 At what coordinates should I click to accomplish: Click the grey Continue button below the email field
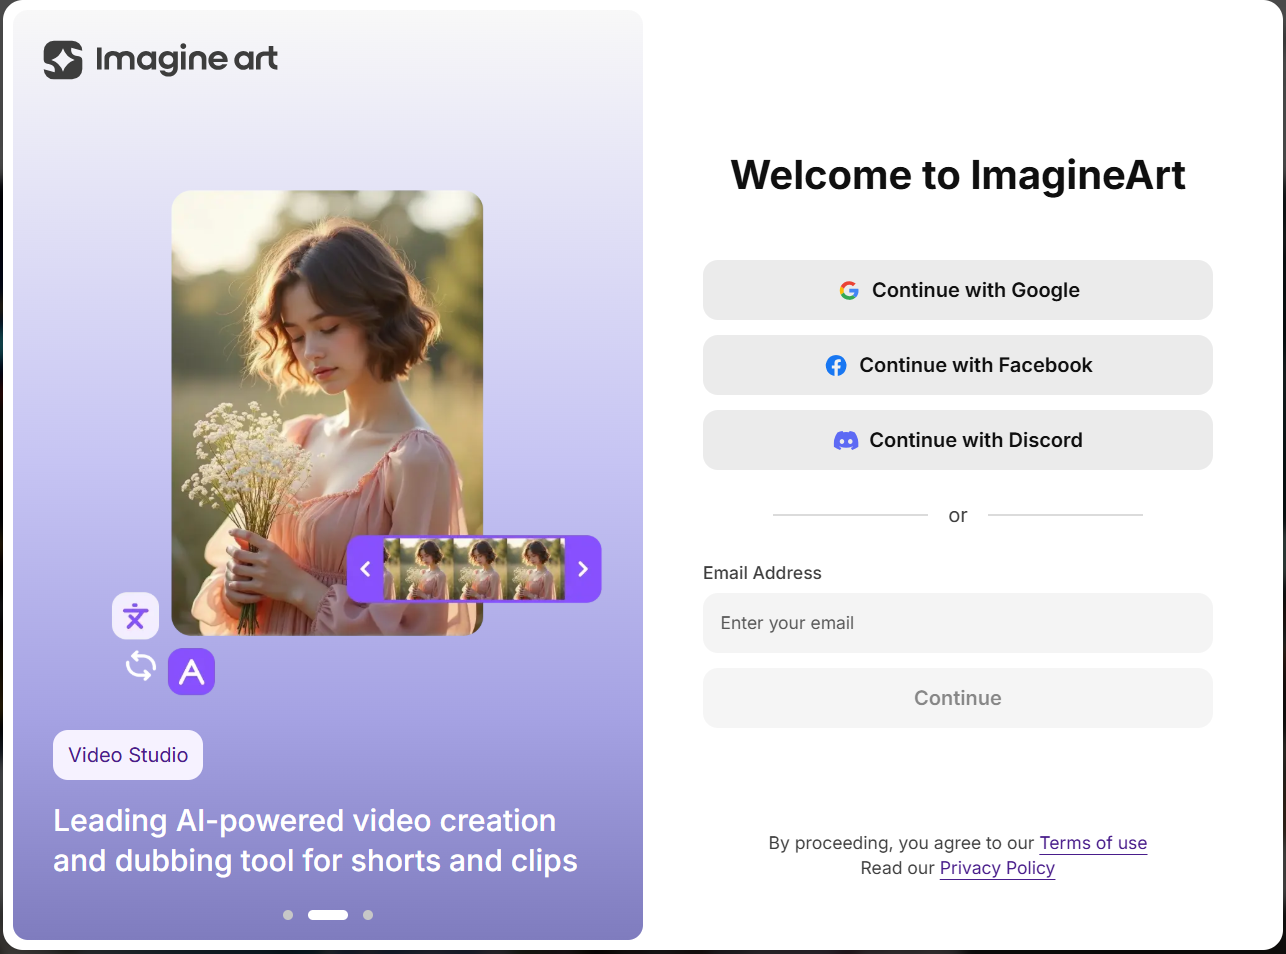pos(958,698)
